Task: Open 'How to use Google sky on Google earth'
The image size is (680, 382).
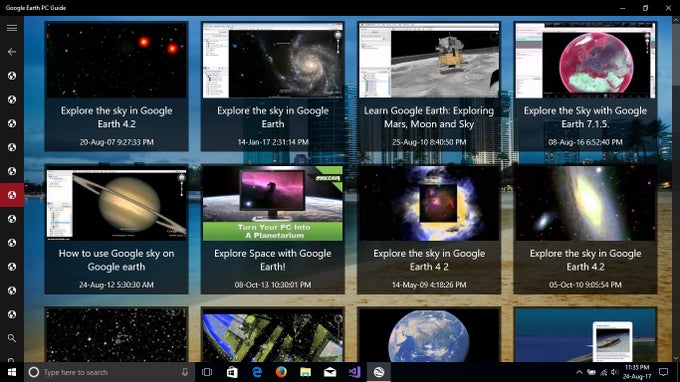Action: (116, 229)
